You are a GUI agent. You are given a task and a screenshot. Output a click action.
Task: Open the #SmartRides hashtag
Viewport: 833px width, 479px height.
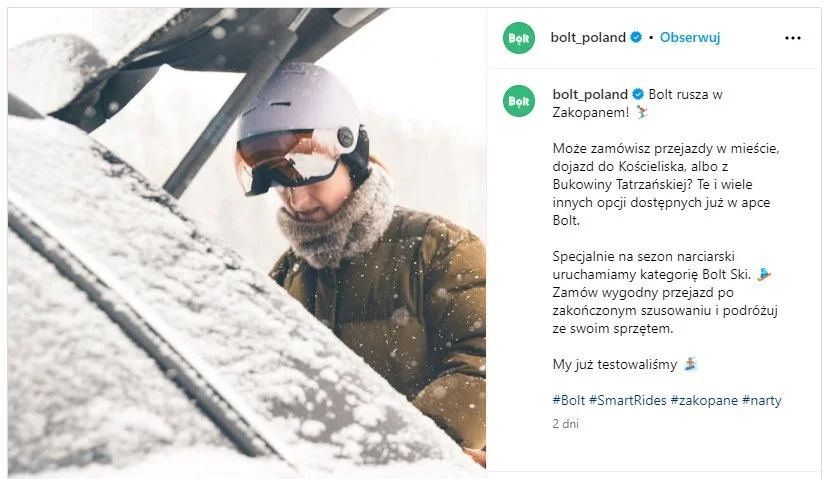click(627, 400)
